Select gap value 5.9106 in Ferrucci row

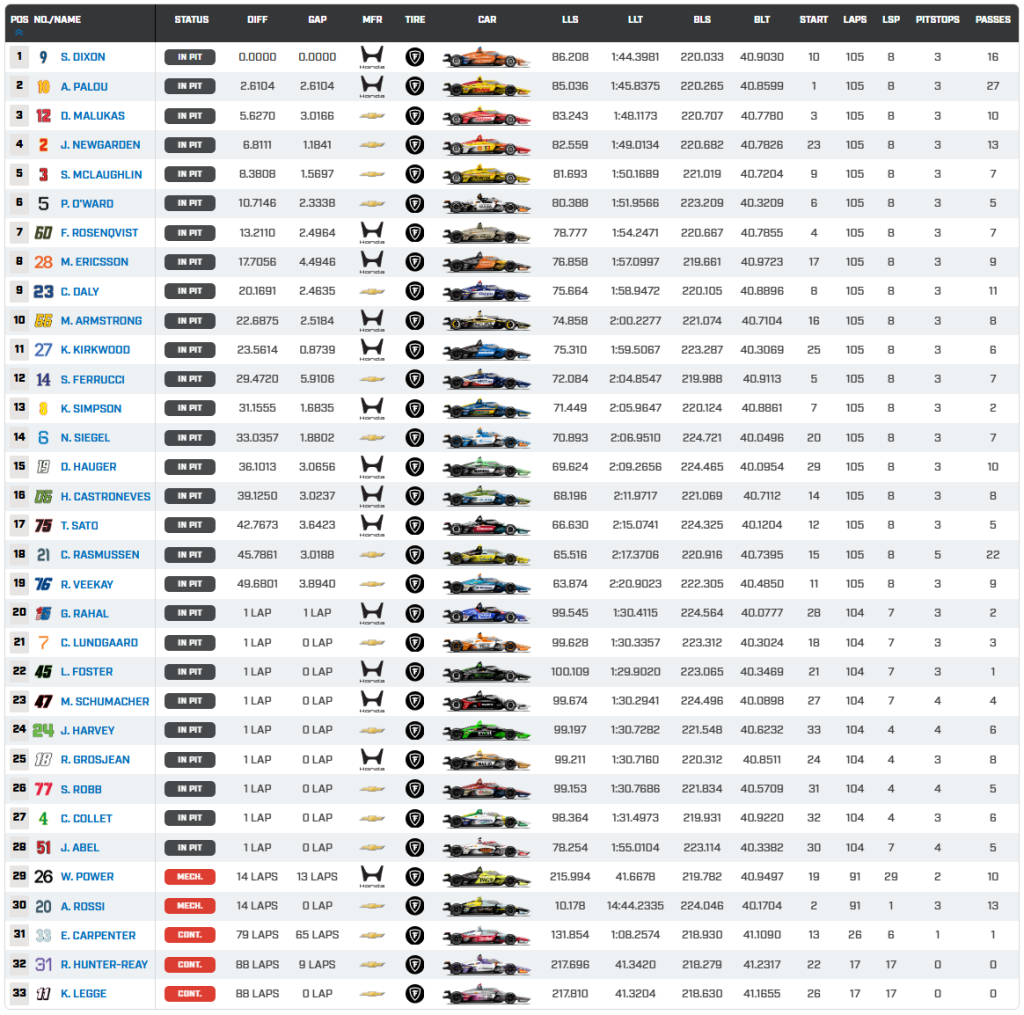(317, 379)
